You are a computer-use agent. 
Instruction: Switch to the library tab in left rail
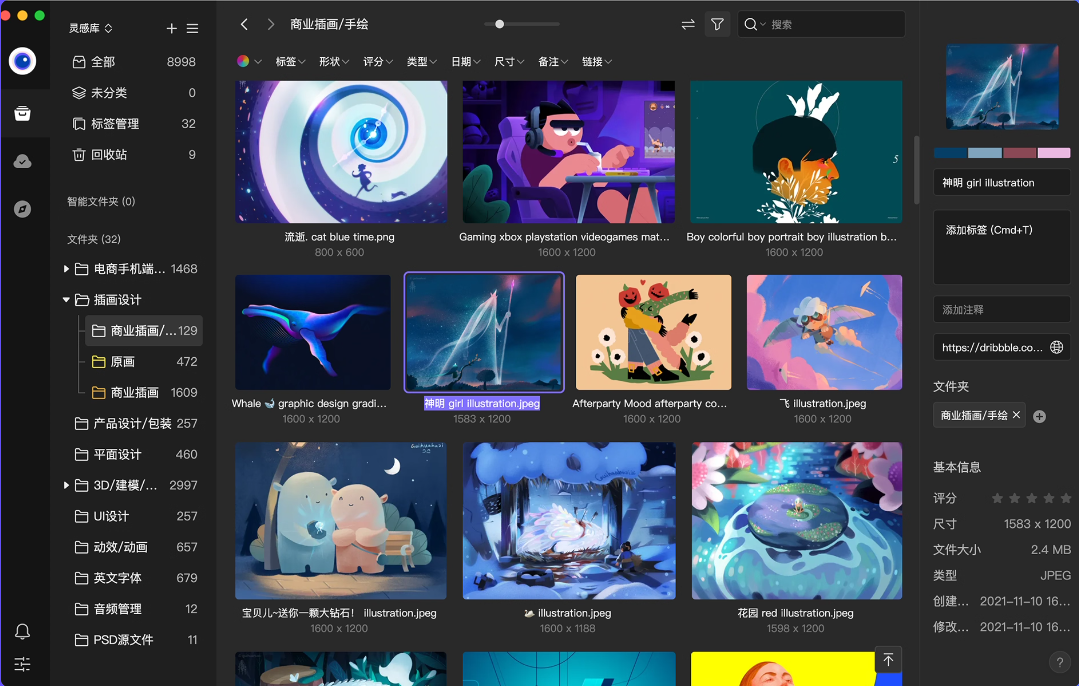click(x=23, y=113)
